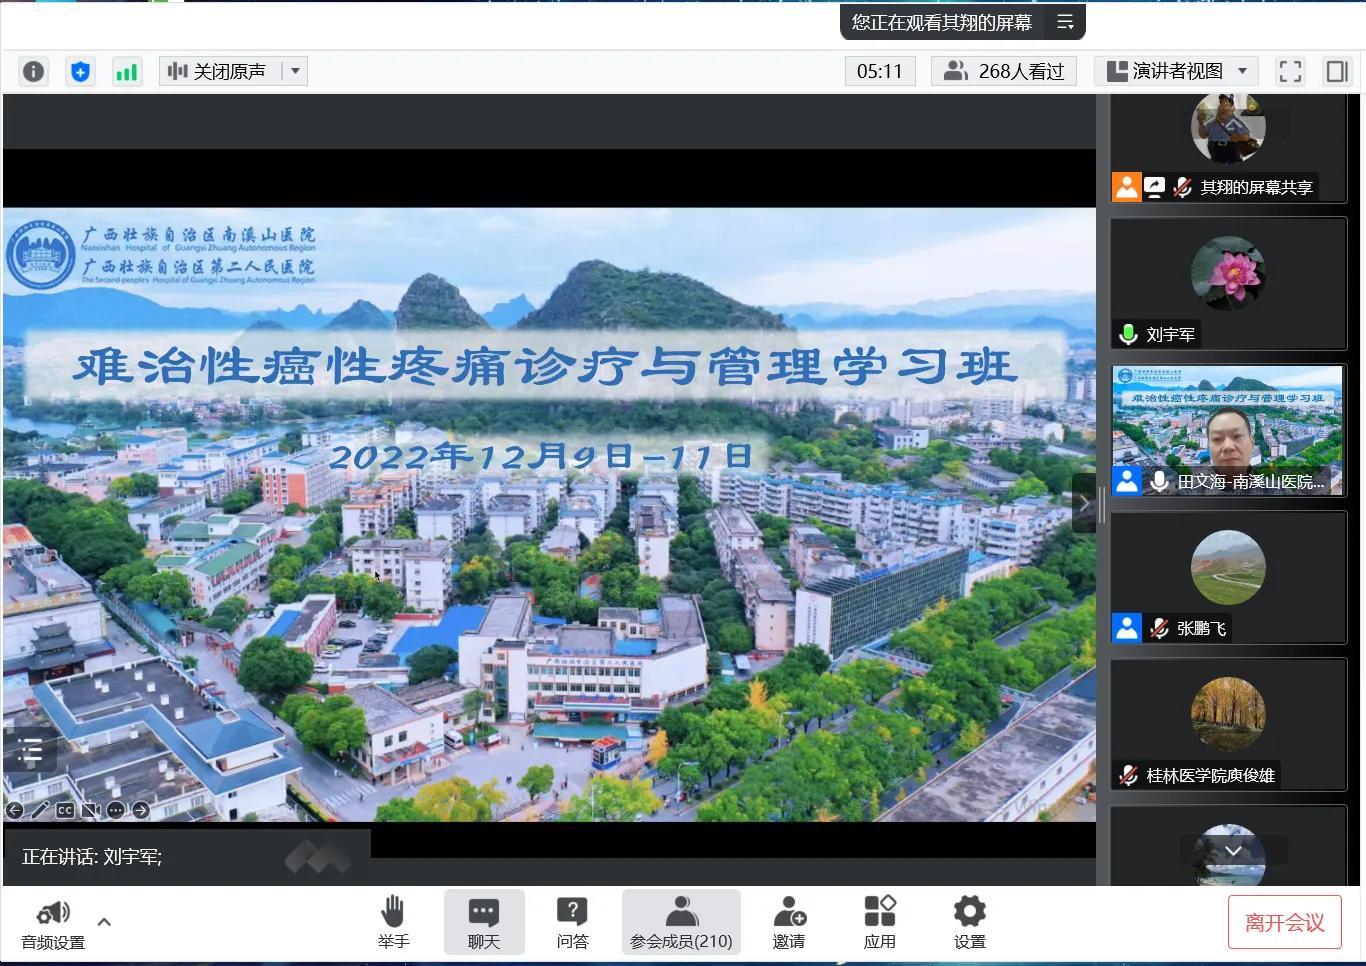Toggle the slide camera-off icon

click(91, 810)
